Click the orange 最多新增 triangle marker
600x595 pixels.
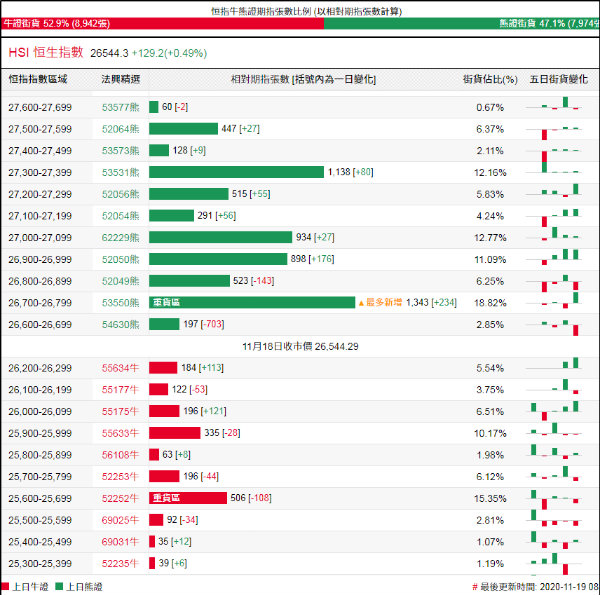[x=361, y=303]
